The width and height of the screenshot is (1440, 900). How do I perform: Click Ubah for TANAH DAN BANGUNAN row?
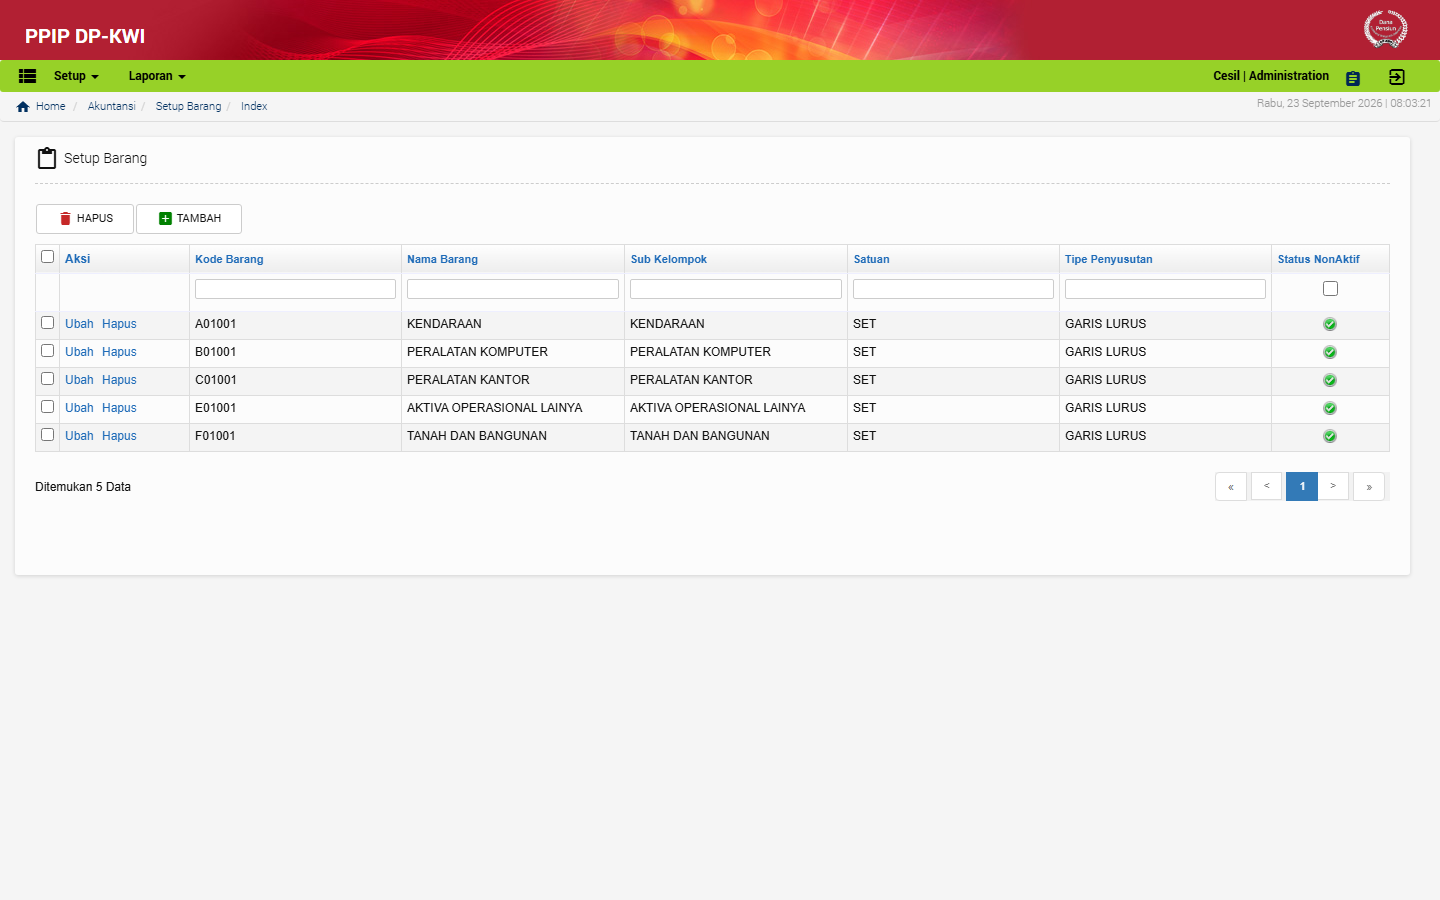79,436
